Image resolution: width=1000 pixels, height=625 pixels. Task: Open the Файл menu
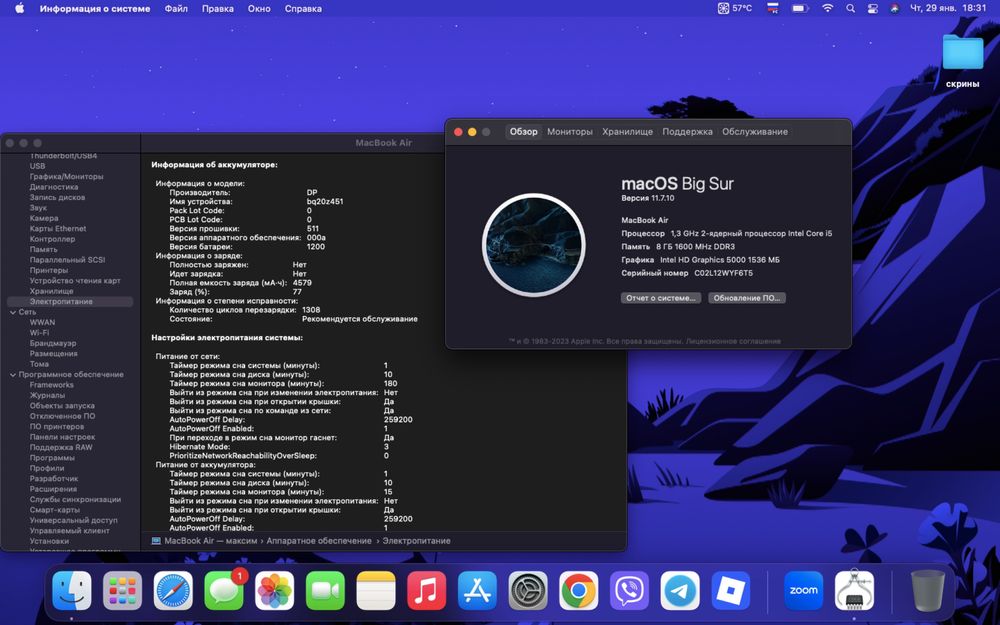(176, 8)
